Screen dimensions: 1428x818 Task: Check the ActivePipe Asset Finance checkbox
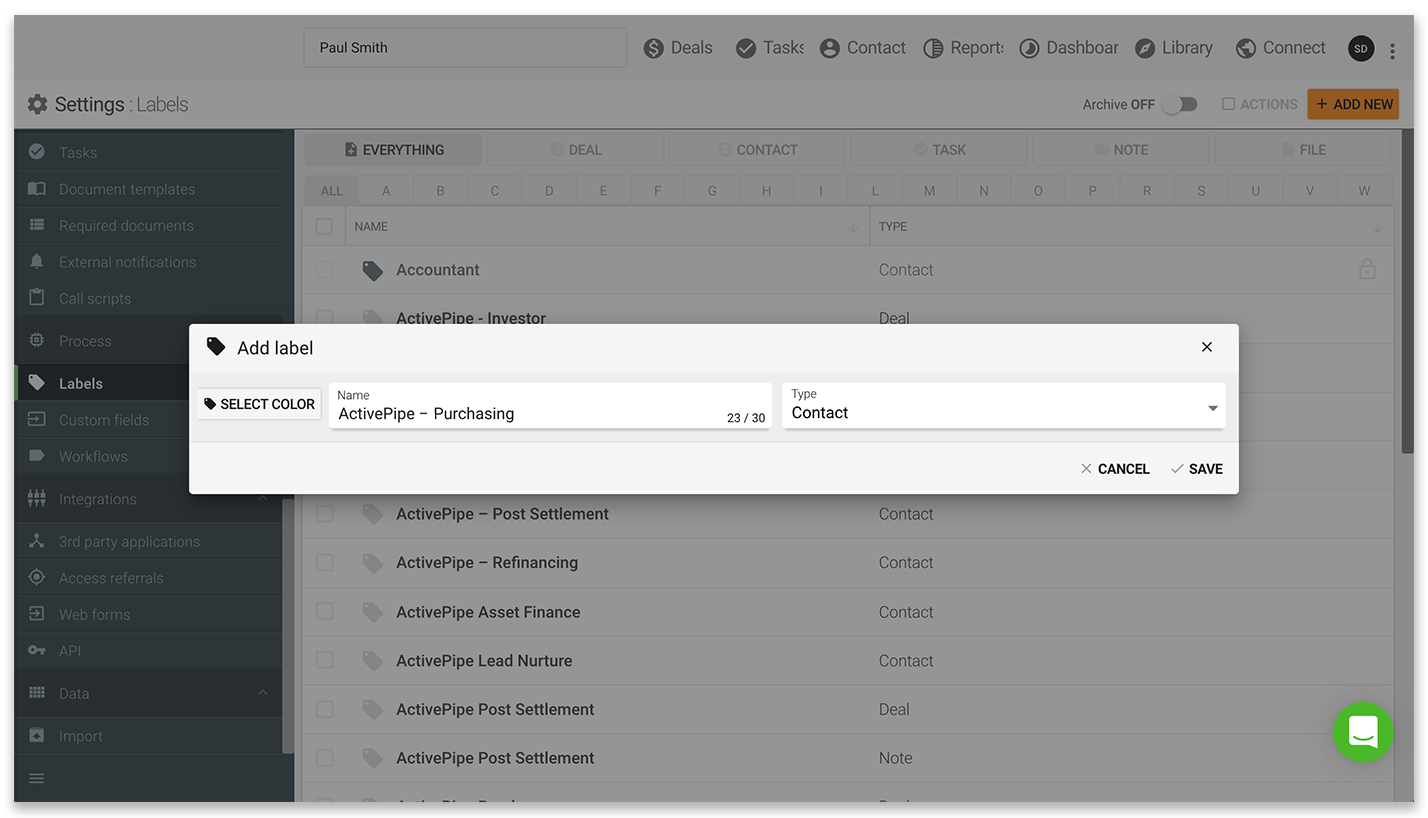pos(324,612)
